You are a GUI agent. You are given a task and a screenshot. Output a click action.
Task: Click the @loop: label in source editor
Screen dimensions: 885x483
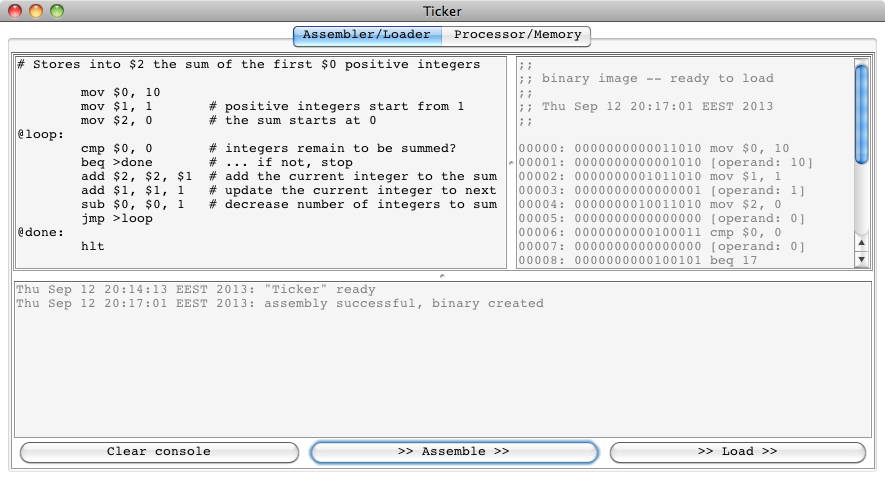(x=41, y=134)
